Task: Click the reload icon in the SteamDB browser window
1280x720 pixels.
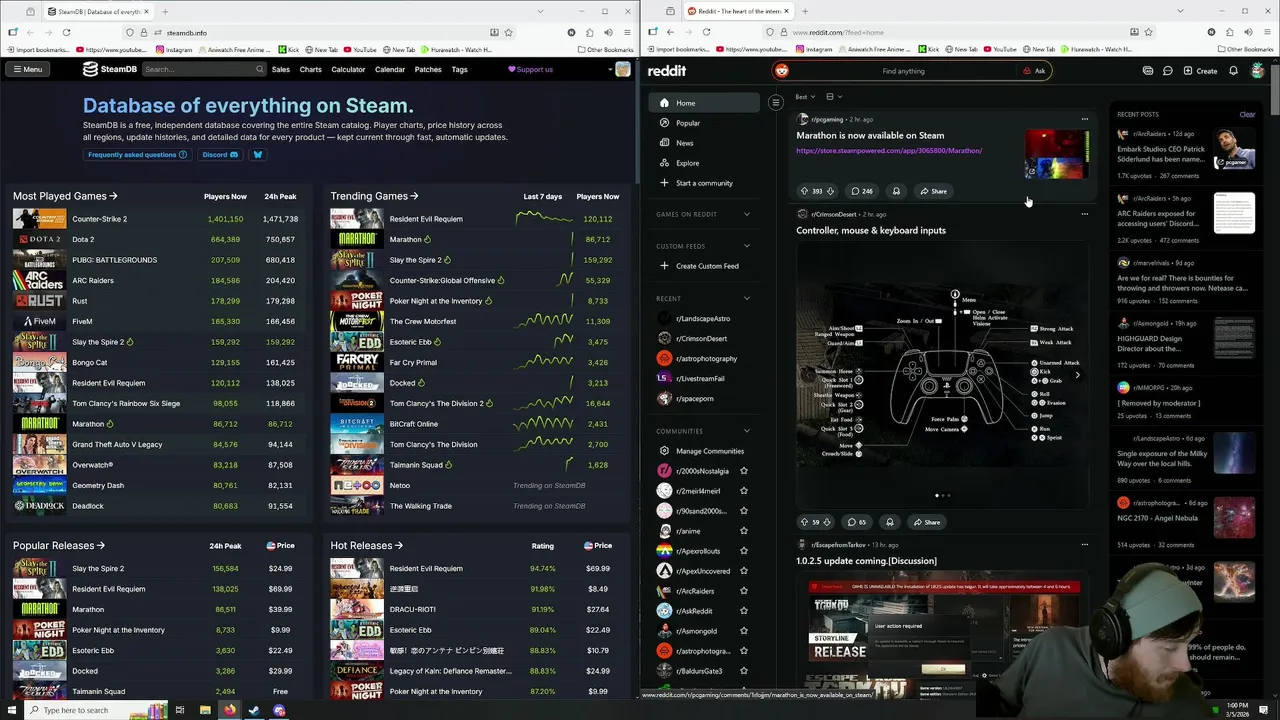Action: pos(66,32)
